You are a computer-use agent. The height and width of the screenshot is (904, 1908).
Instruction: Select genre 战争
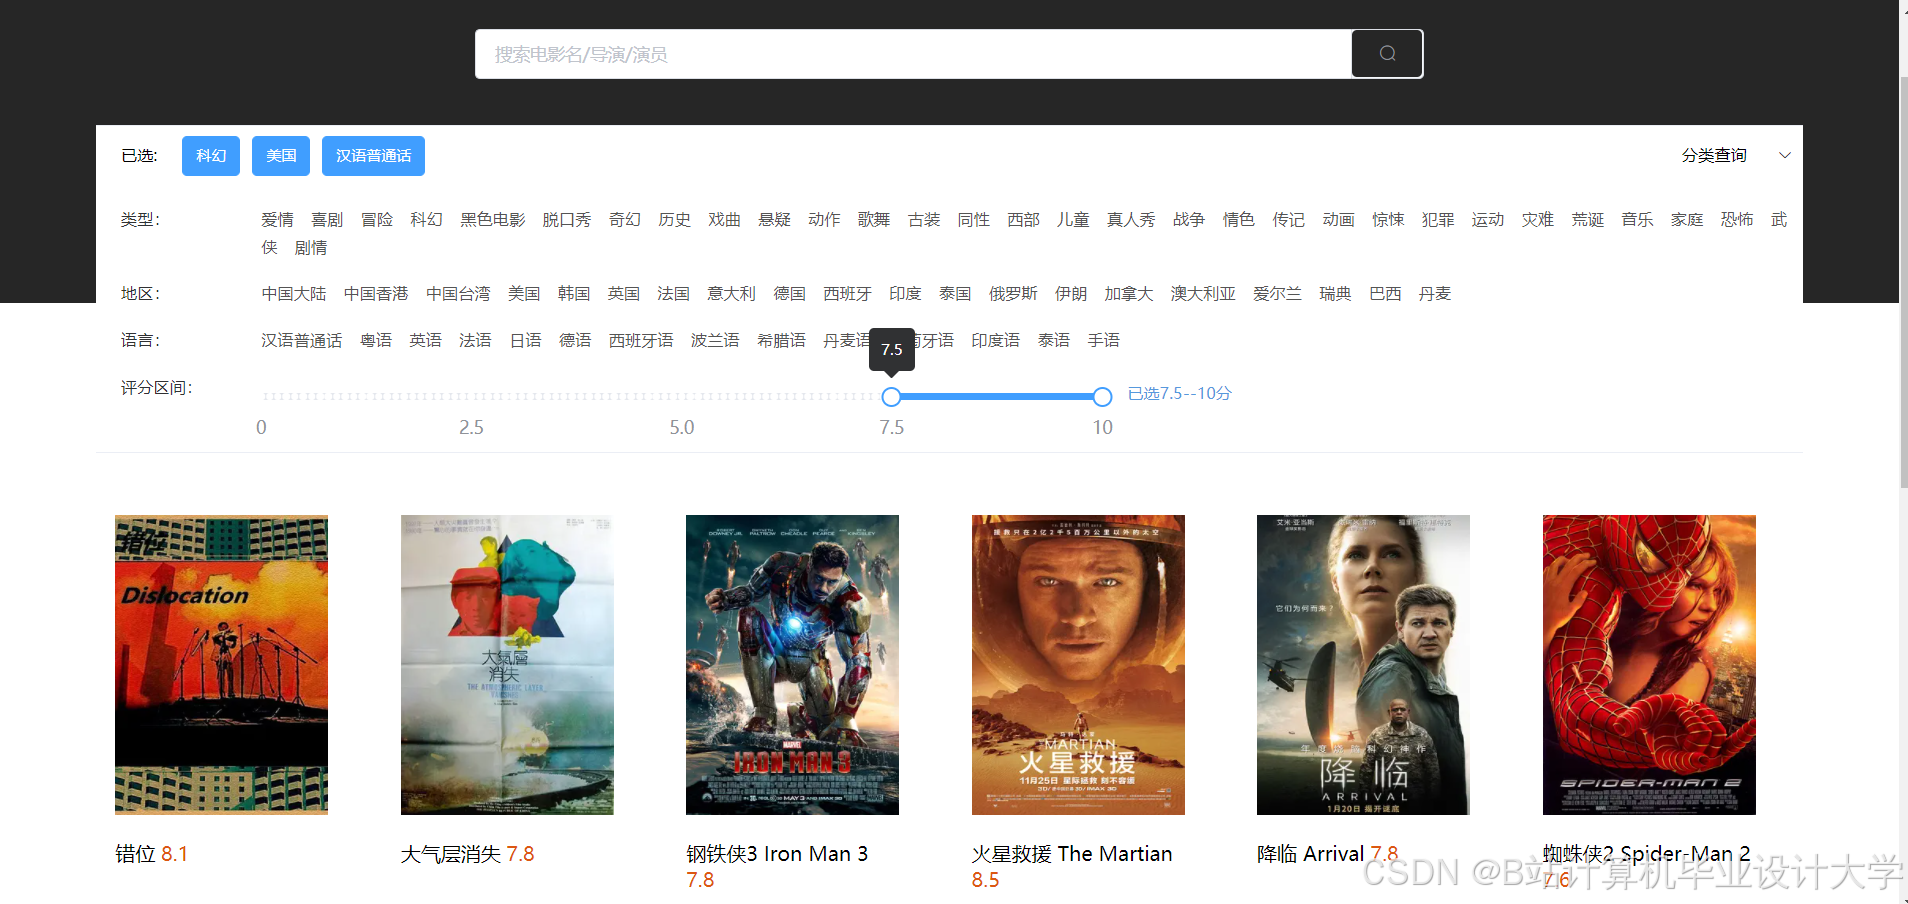1189,220
